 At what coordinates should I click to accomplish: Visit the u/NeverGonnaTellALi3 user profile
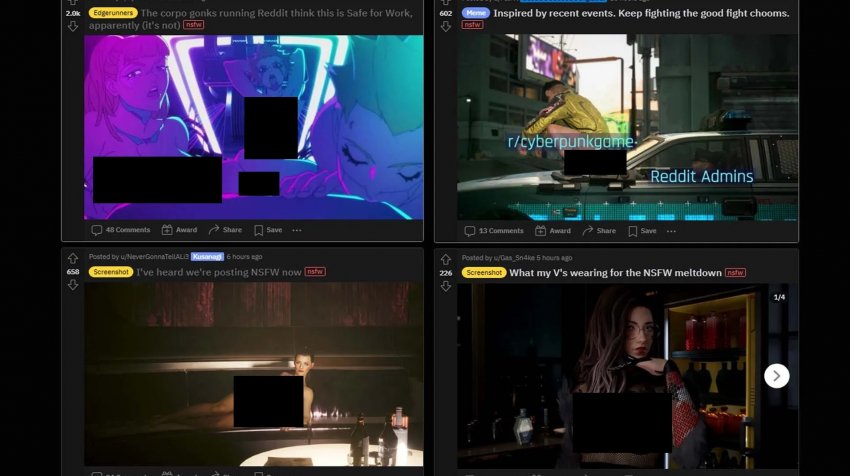click(x=152, y=256)
